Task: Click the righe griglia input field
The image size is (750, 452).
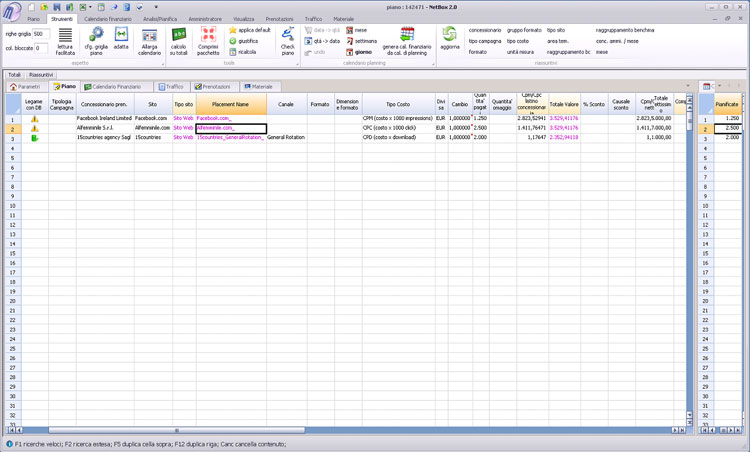Action: coord(40,34)
